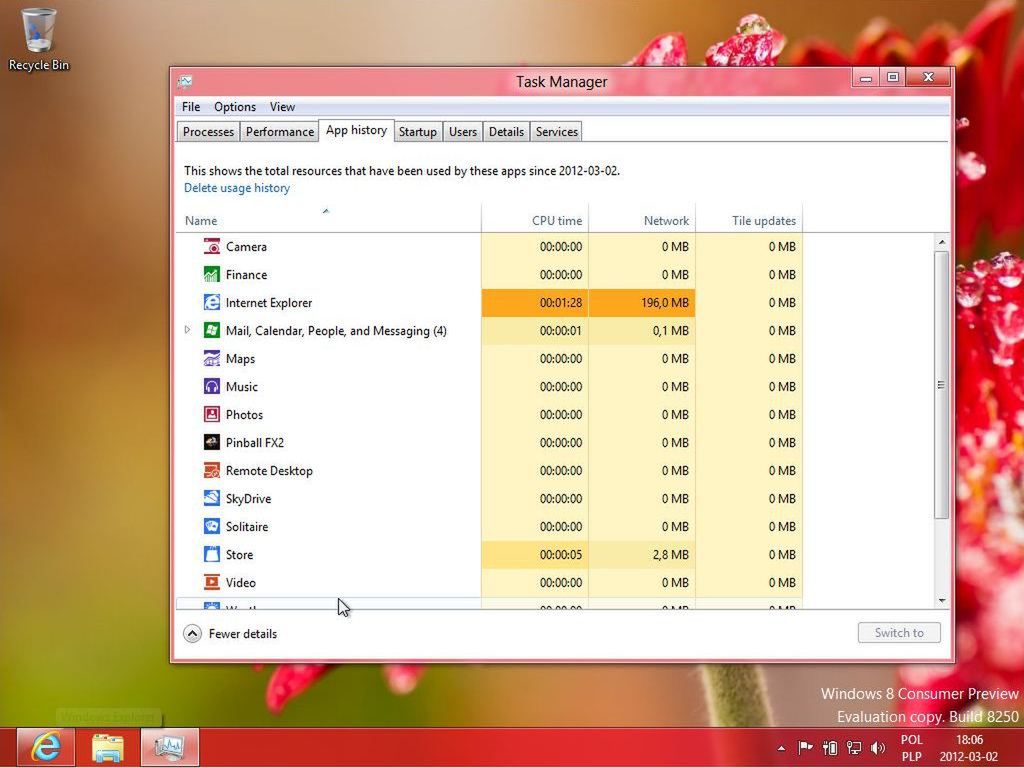This screenshot has width=1024, height=768.
Task: Click the Task Manager taskbar button
Action: 169,748
